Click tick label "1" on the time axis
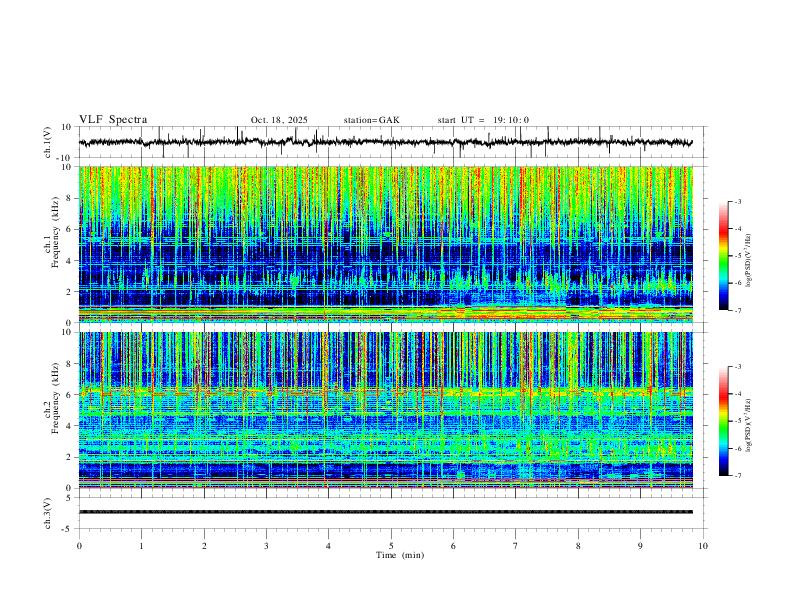The image size is (792, 612). [x=141, y=546]
